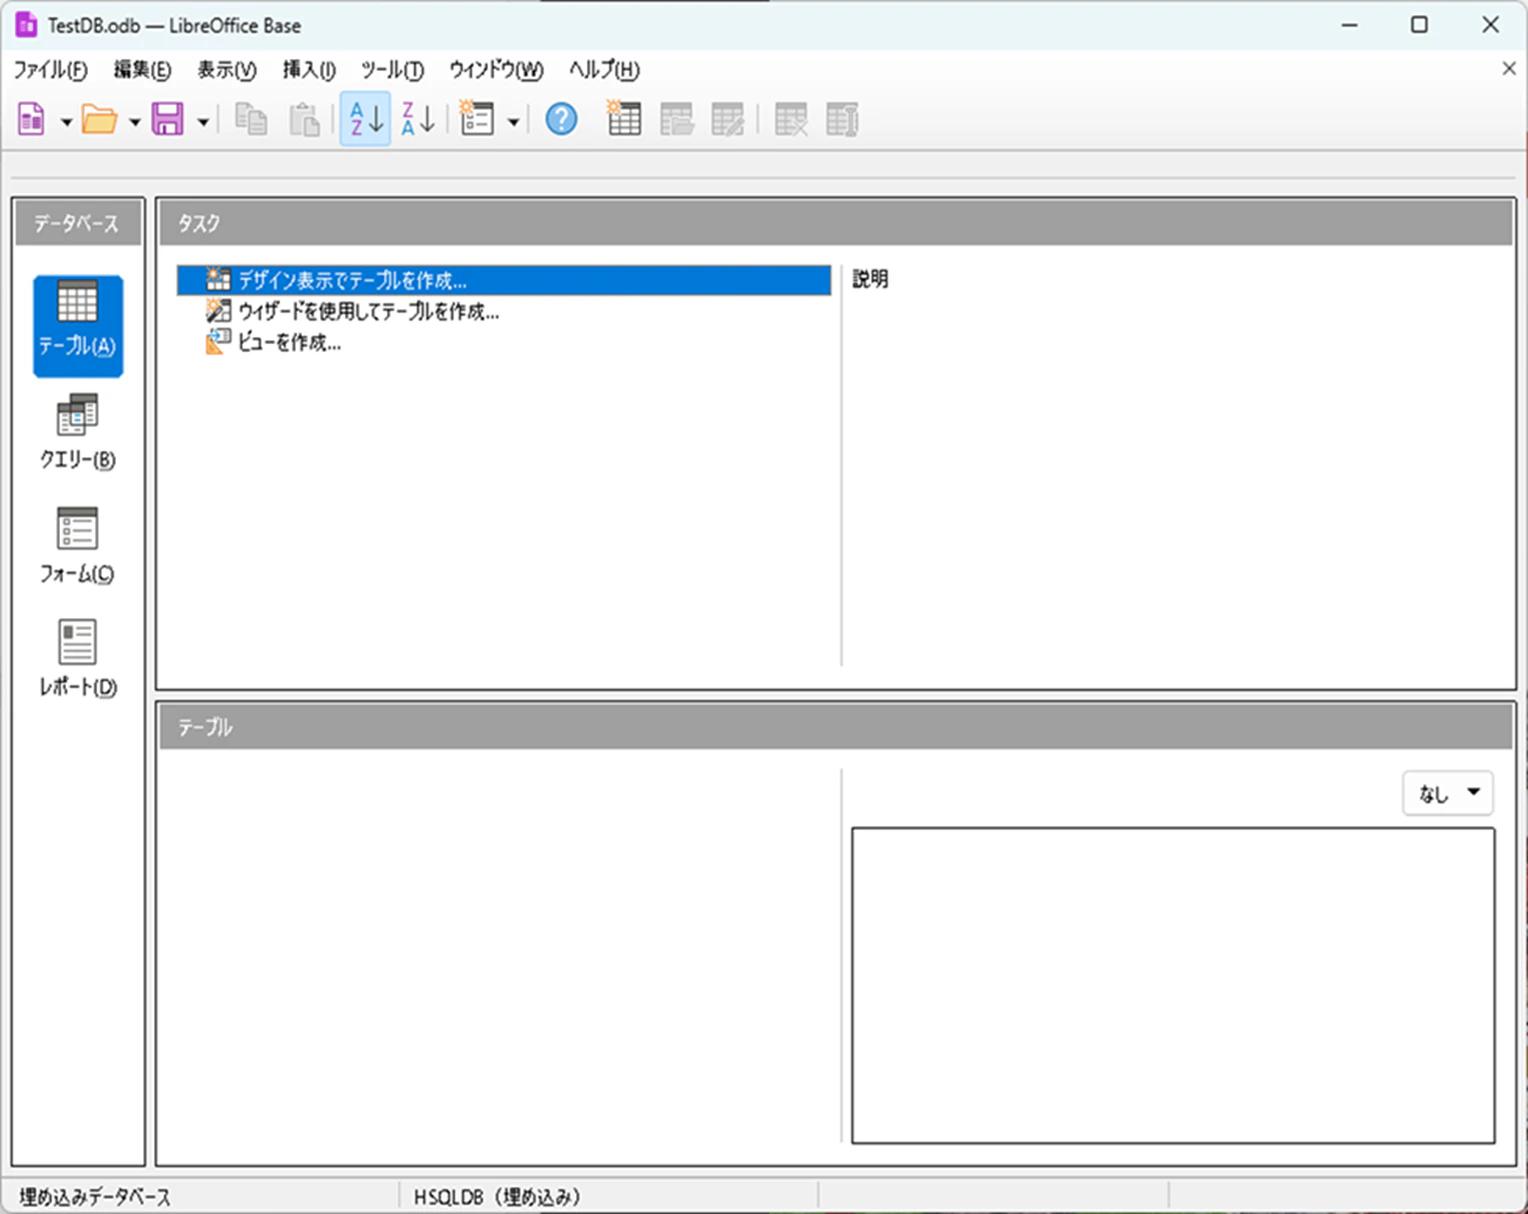This screenshot has width=1528, height=1214.
Task: Click the Copy toolbar icon
Action: pos(251,120)
